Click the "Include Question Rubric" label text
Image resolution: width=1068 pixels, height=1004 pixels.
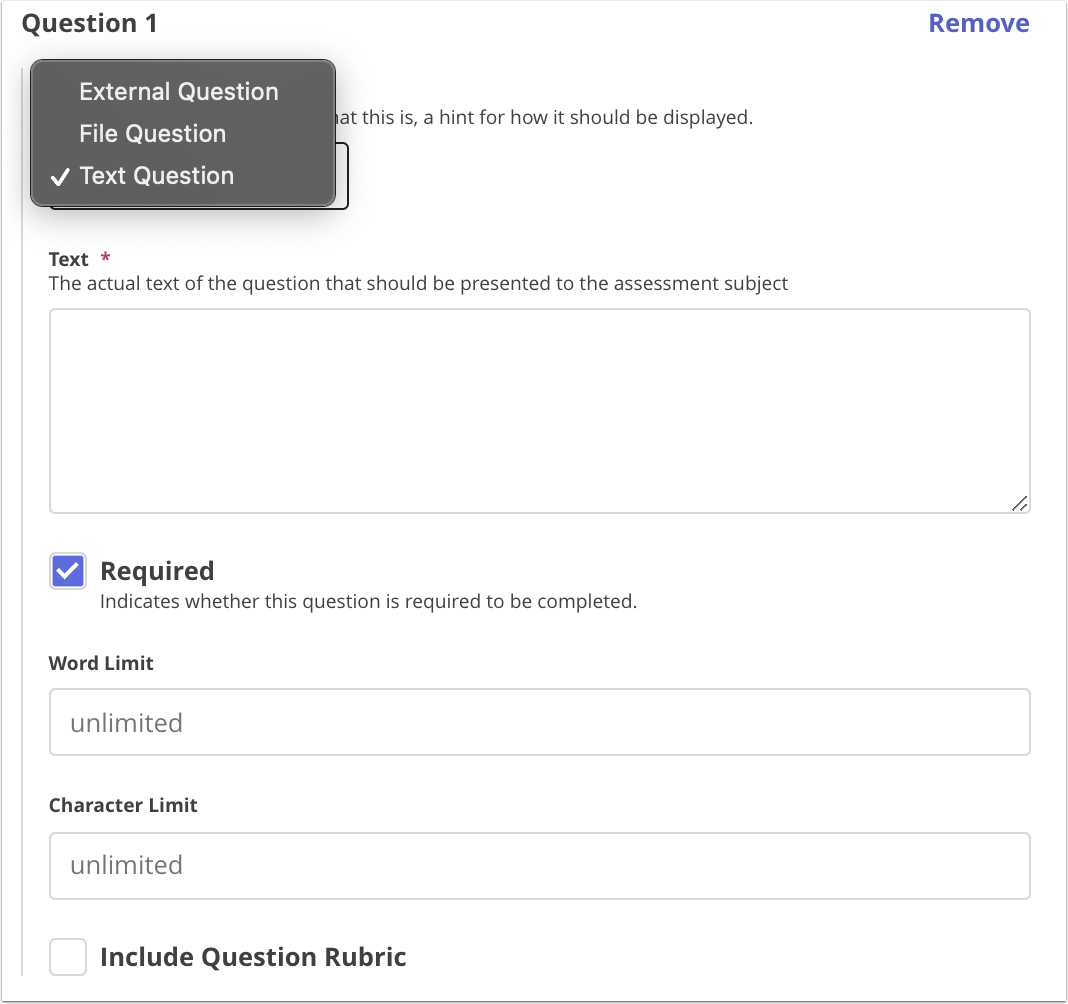(251, 956)
